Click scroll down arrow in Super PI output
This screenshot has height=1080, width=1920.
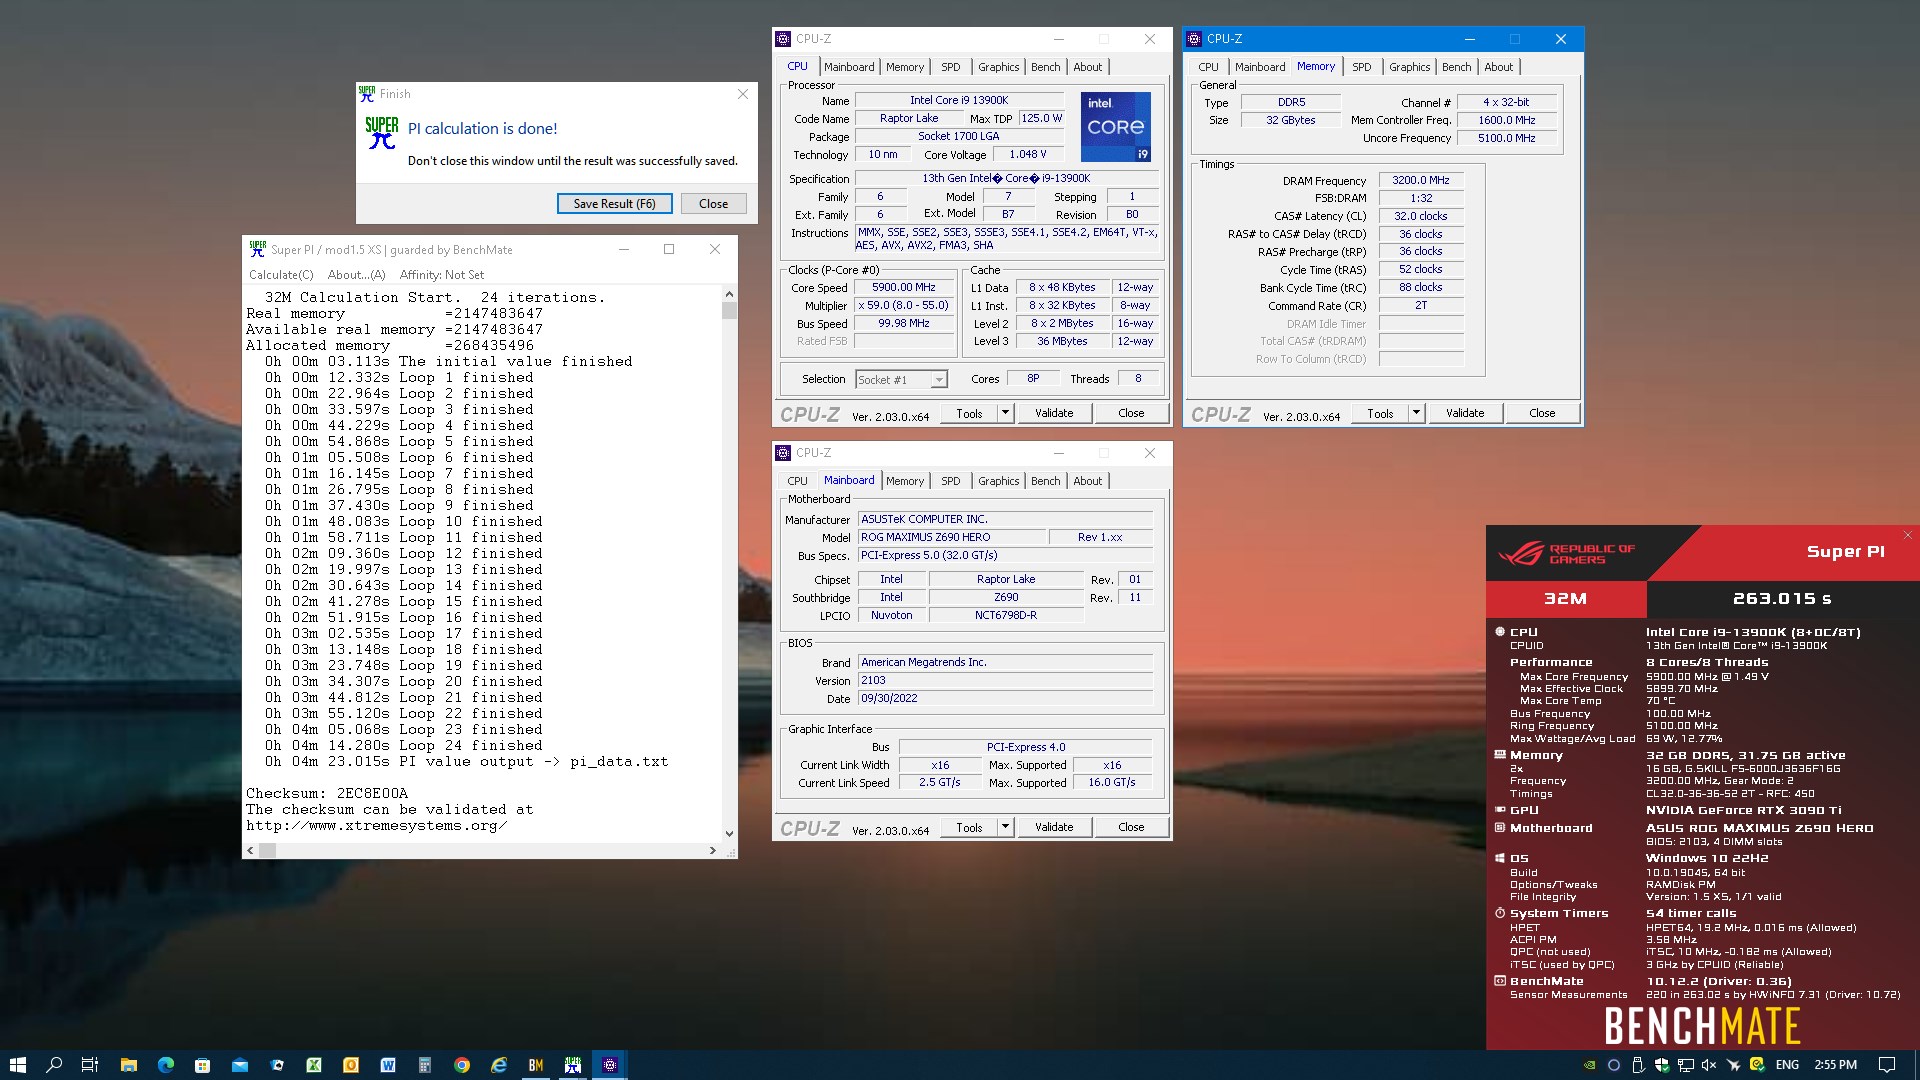coord(729,833)
